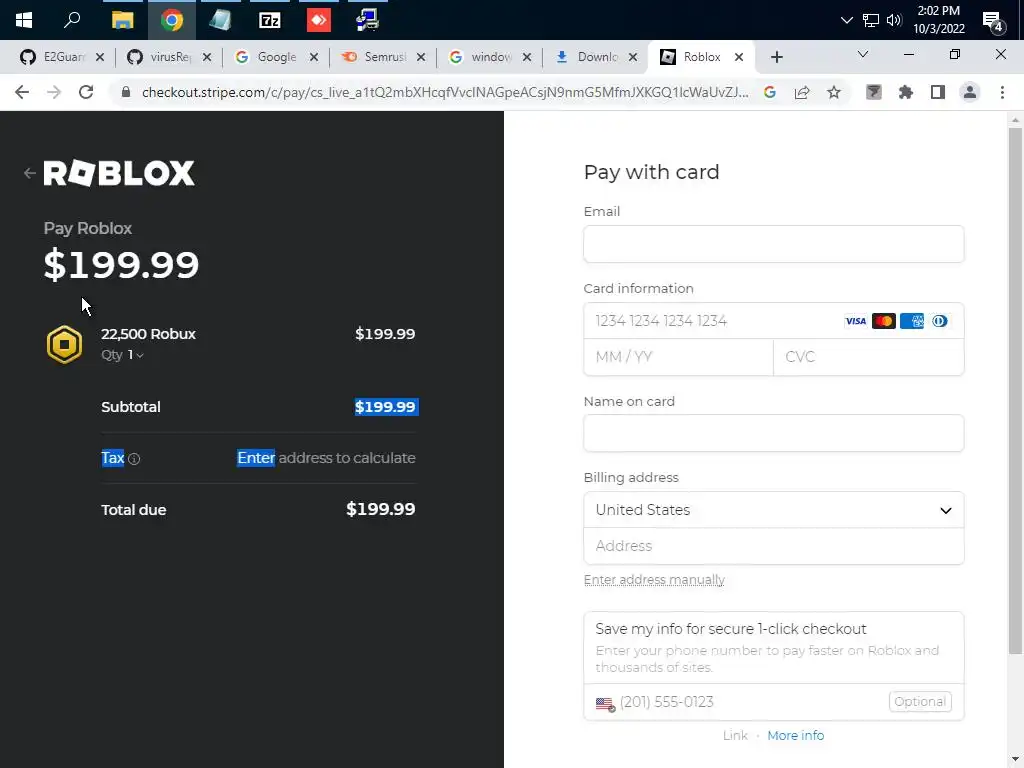The height and width of the screenshot is (768, 1024).
Task: Click the Link text in footer
Action: click(x=735, y=735)
